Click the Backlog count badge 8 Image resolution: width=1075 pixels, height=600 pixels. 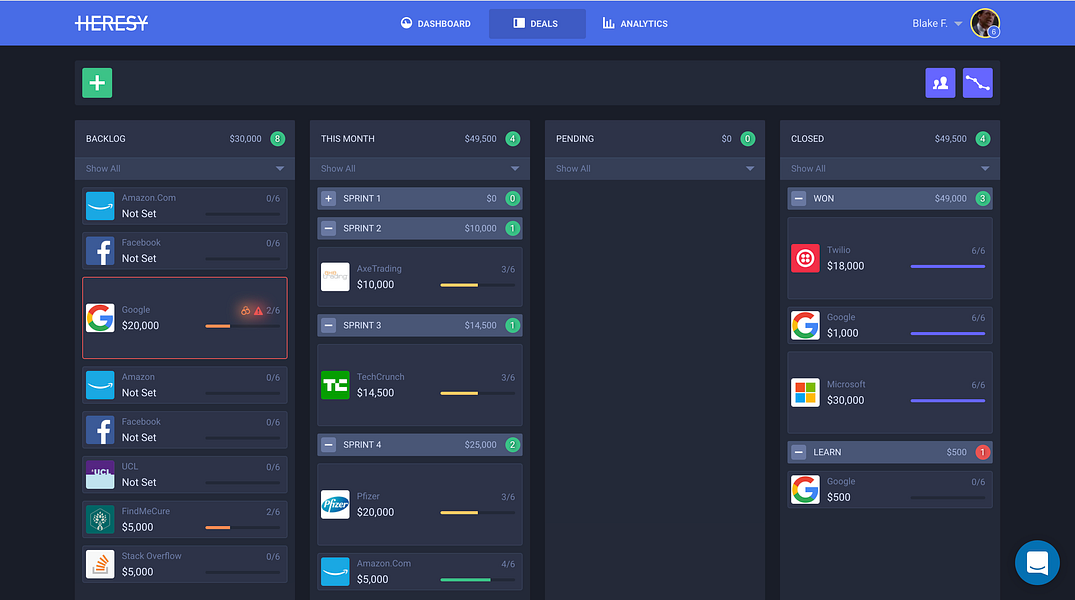tap(278, 139)
